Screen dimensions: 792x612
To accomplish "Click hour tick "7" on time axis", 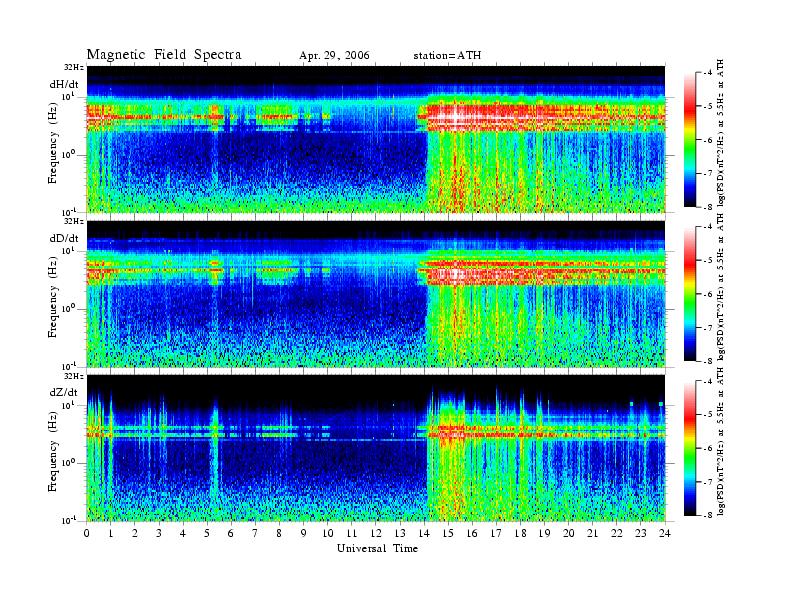I will point(256,533).
